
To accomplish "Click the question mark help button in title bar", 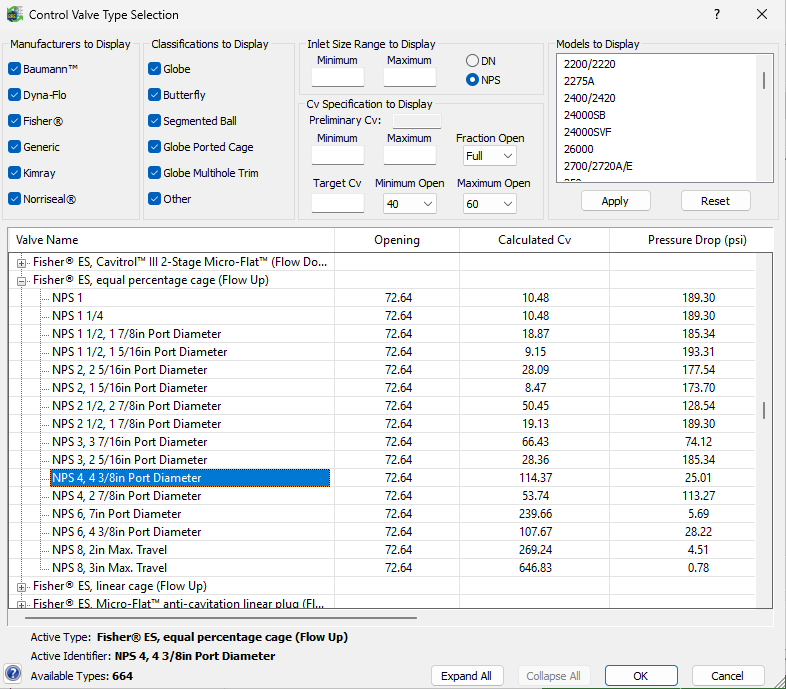I will [x=717, y=14].
